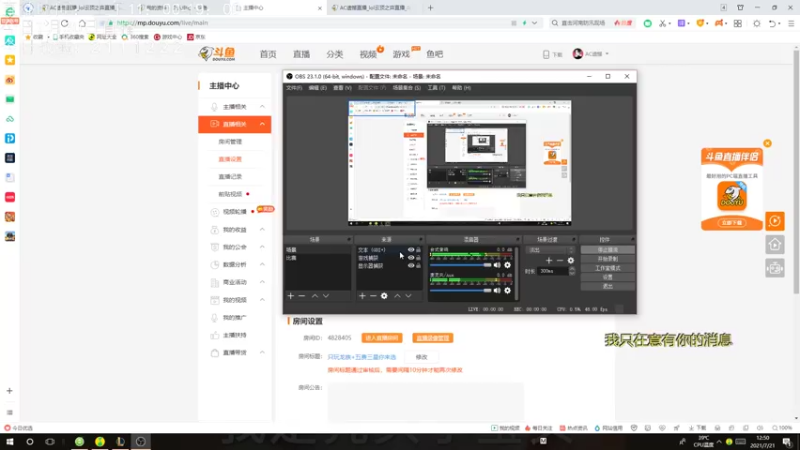Open transition properties gear in 场景过渡 panel
This screenshot has width=800, height=450.
tap(570, 261)
